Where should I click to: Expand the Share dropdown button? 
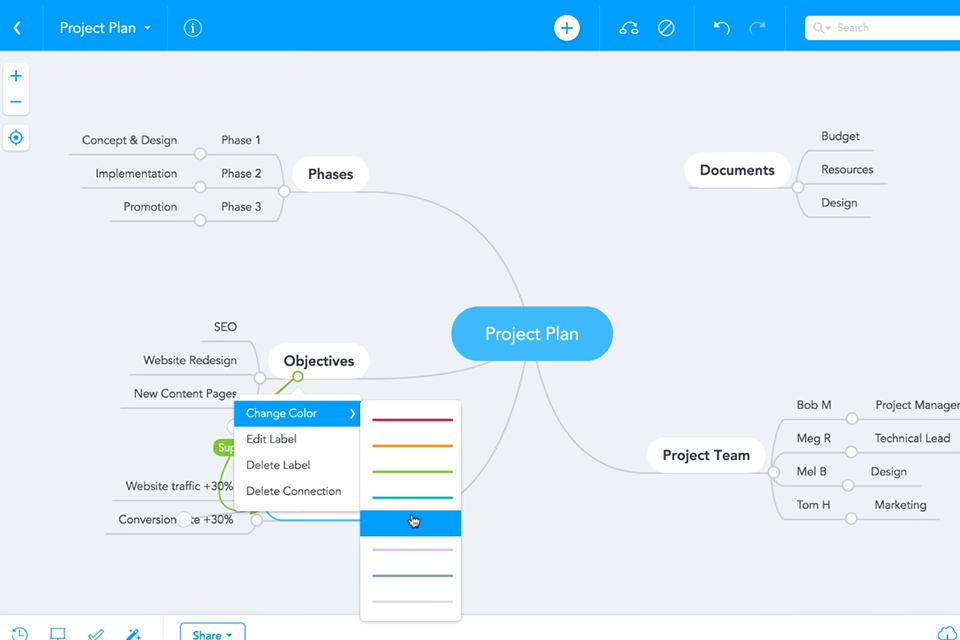212,634
